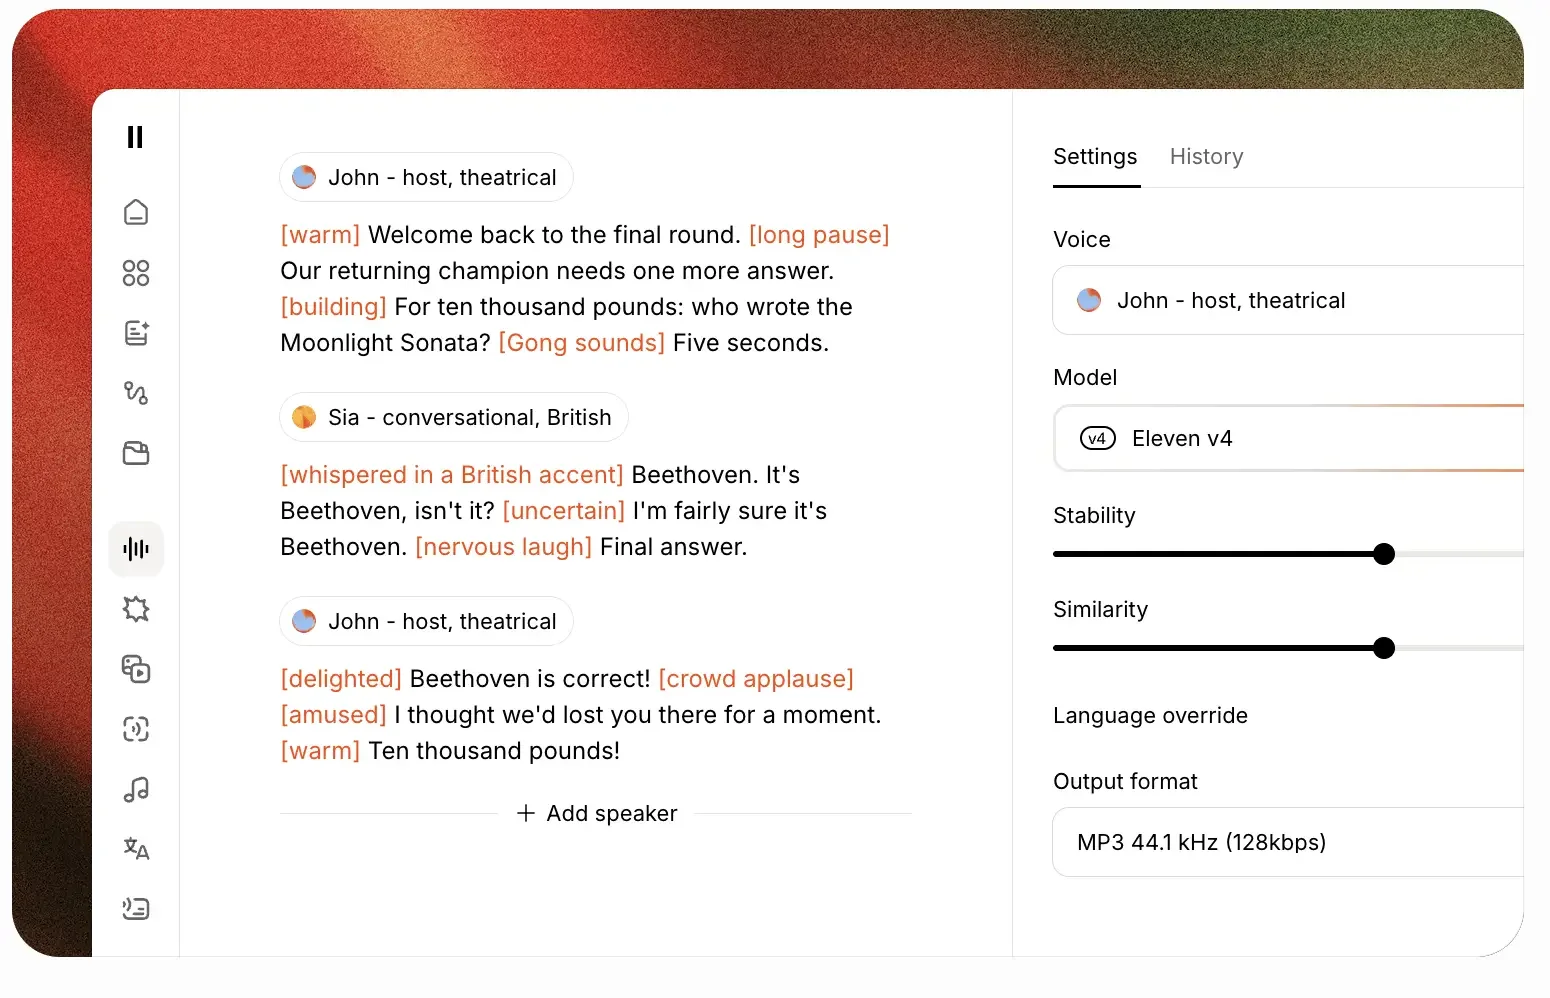Open the four-circles apps grid icon
The image size is (1550, 998).
point(136,273)
